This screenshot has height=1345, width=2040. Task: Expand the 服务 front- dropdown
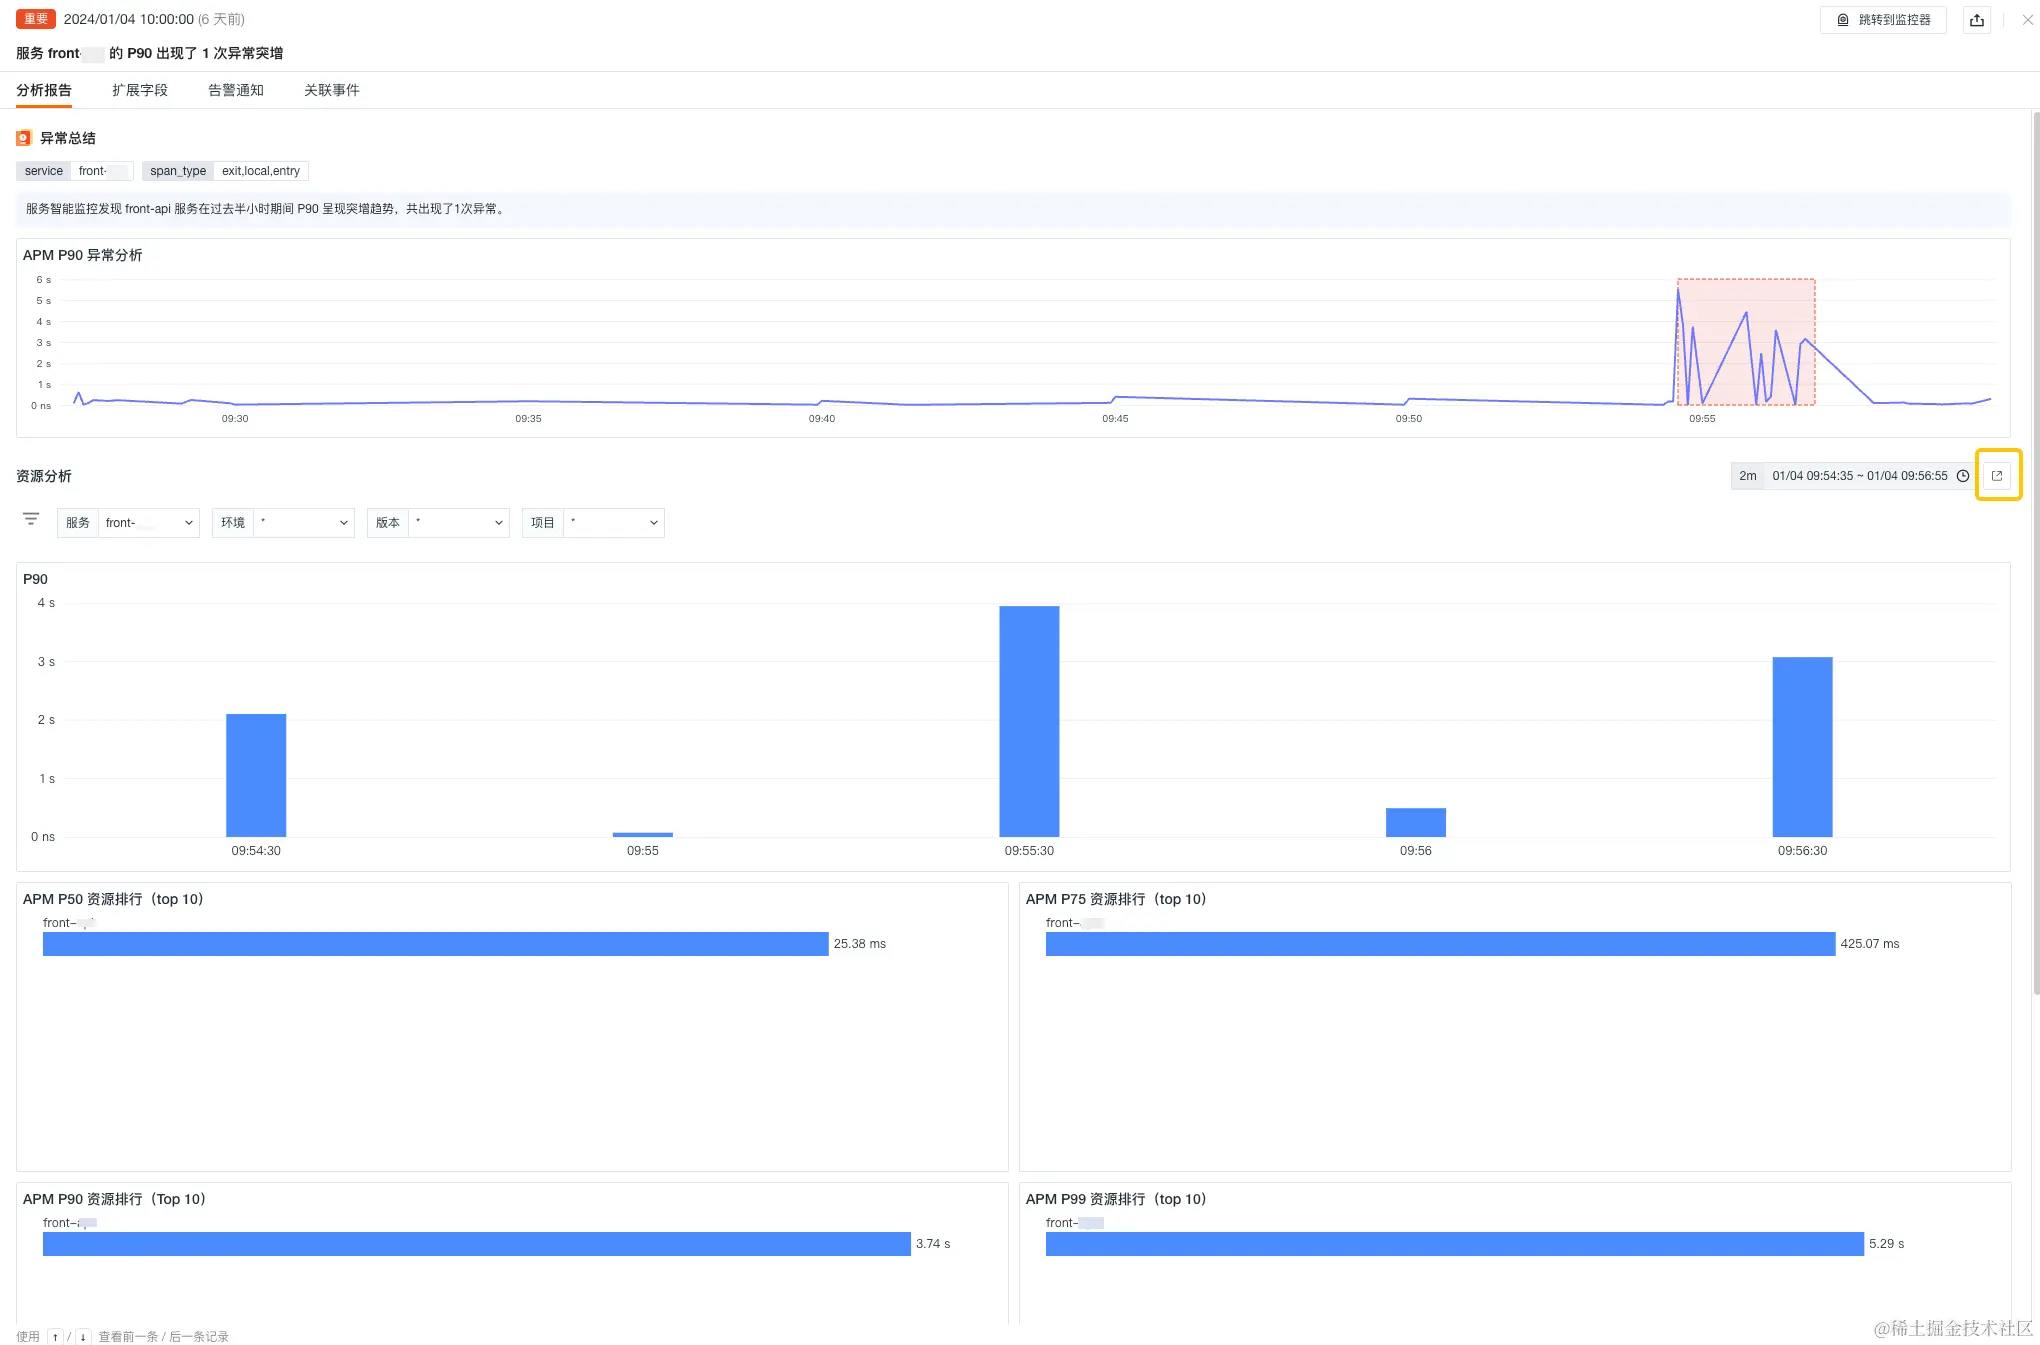pos(148,523)
